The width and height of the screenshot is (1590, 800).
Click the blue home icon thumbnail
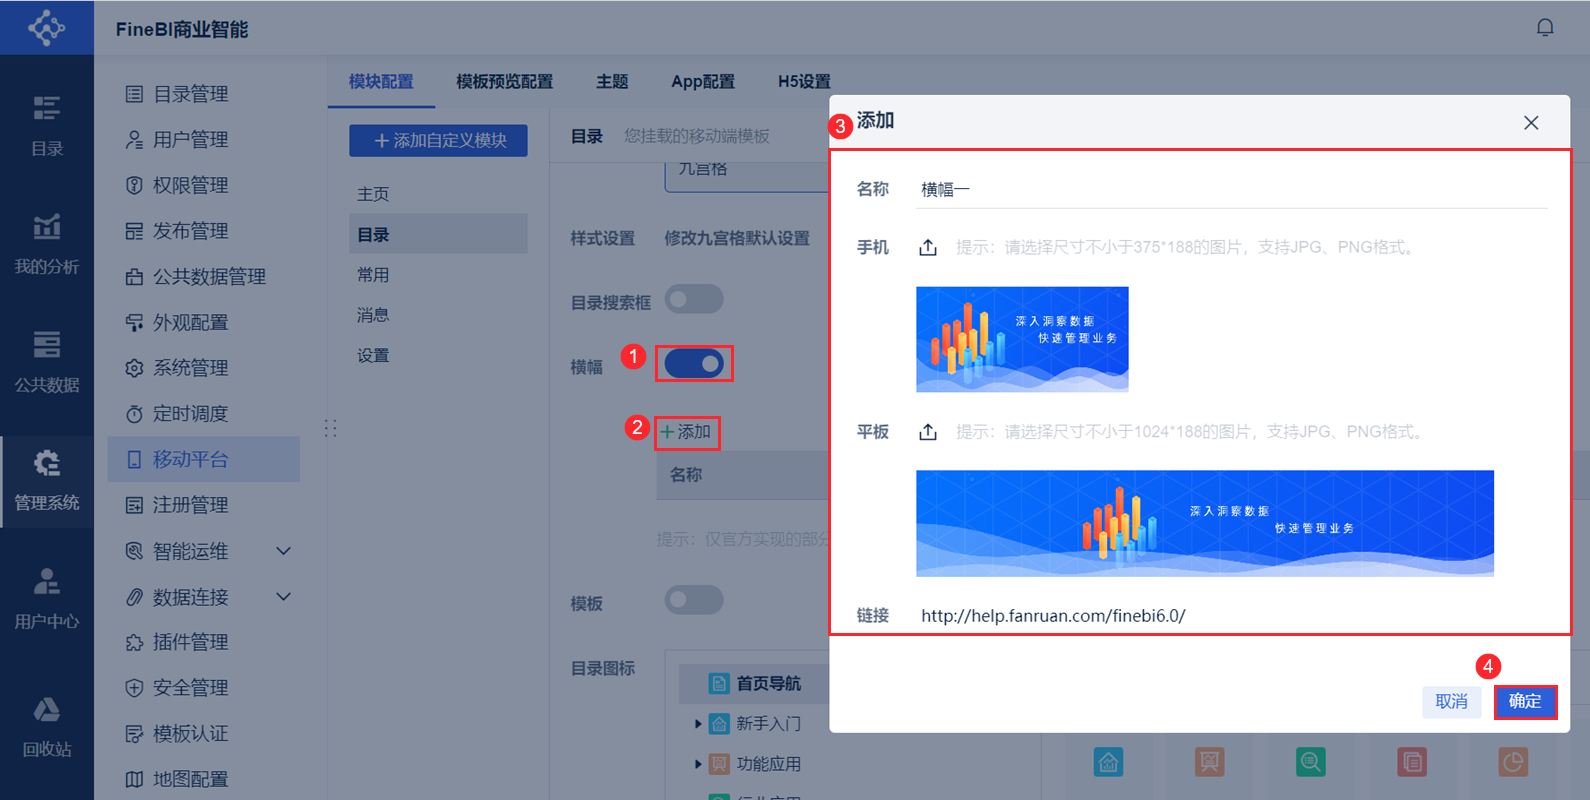[x=1108, y=763]
